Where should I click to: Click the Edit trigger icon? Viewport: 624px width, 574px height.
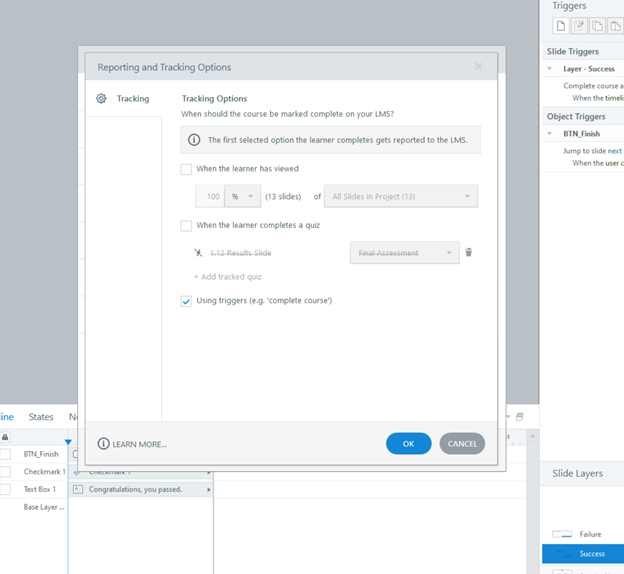(x=579, y=25)
